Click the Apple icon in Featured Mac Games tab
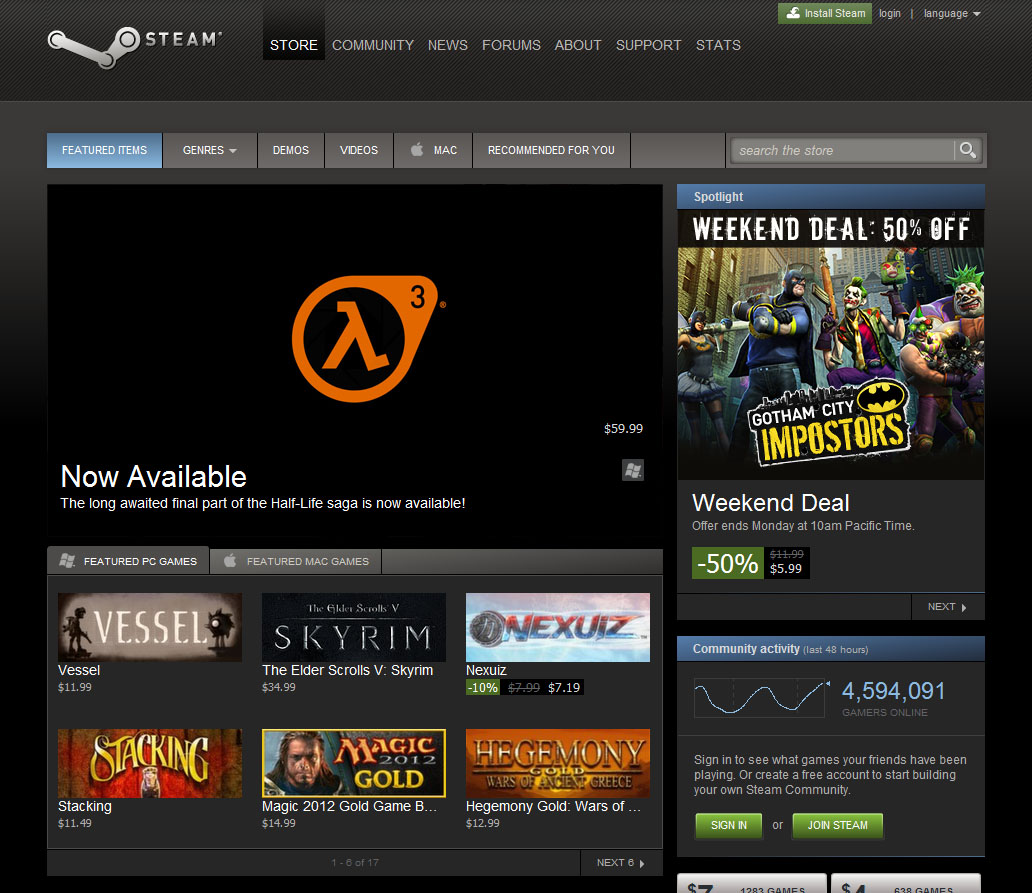This screenshot has width=1032, height=893. click(x=230, y=561)
